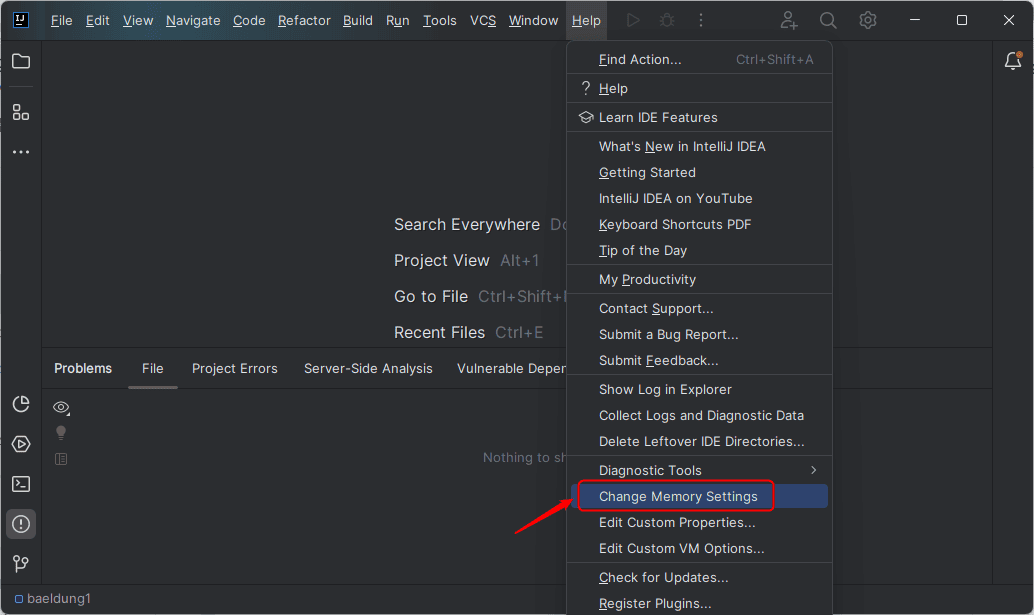Image resolution: width=1034 pixels, height=615 pixels.
Task: Switch to Server-Side Analysis tab
Action: click(x=368, y=368)
